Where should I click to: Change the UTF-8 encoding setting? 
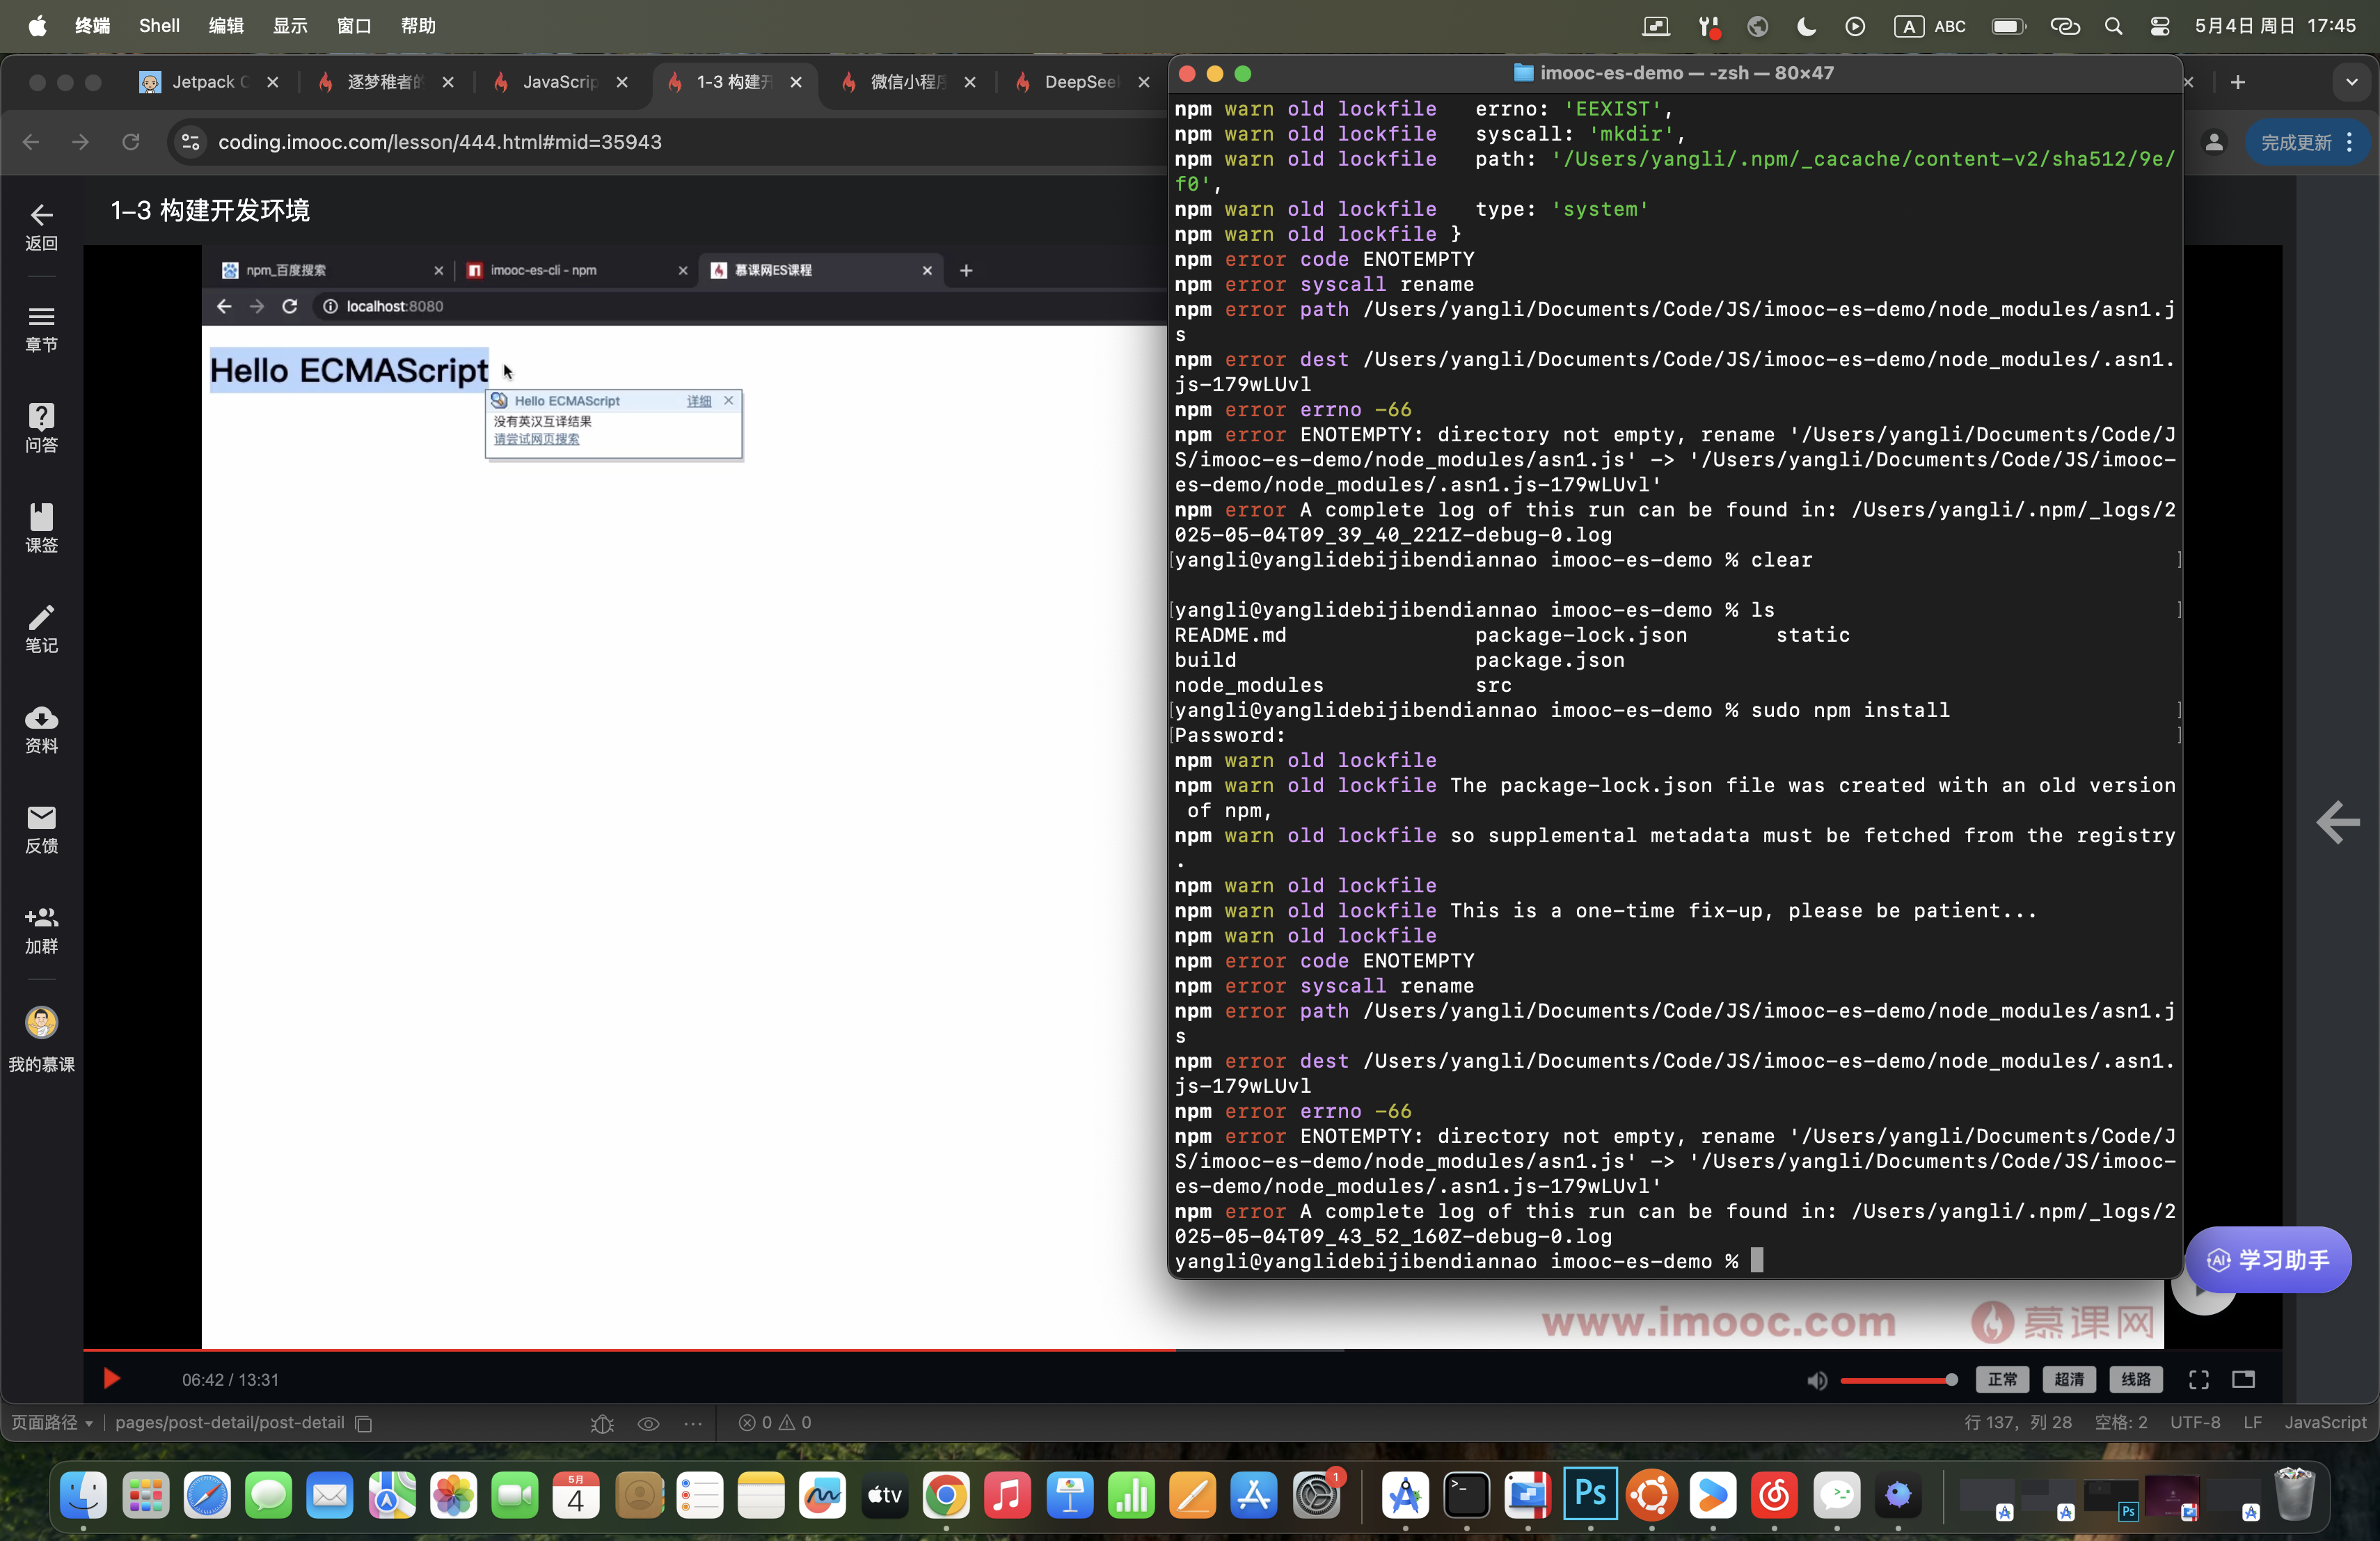tap(2194, 1422)
